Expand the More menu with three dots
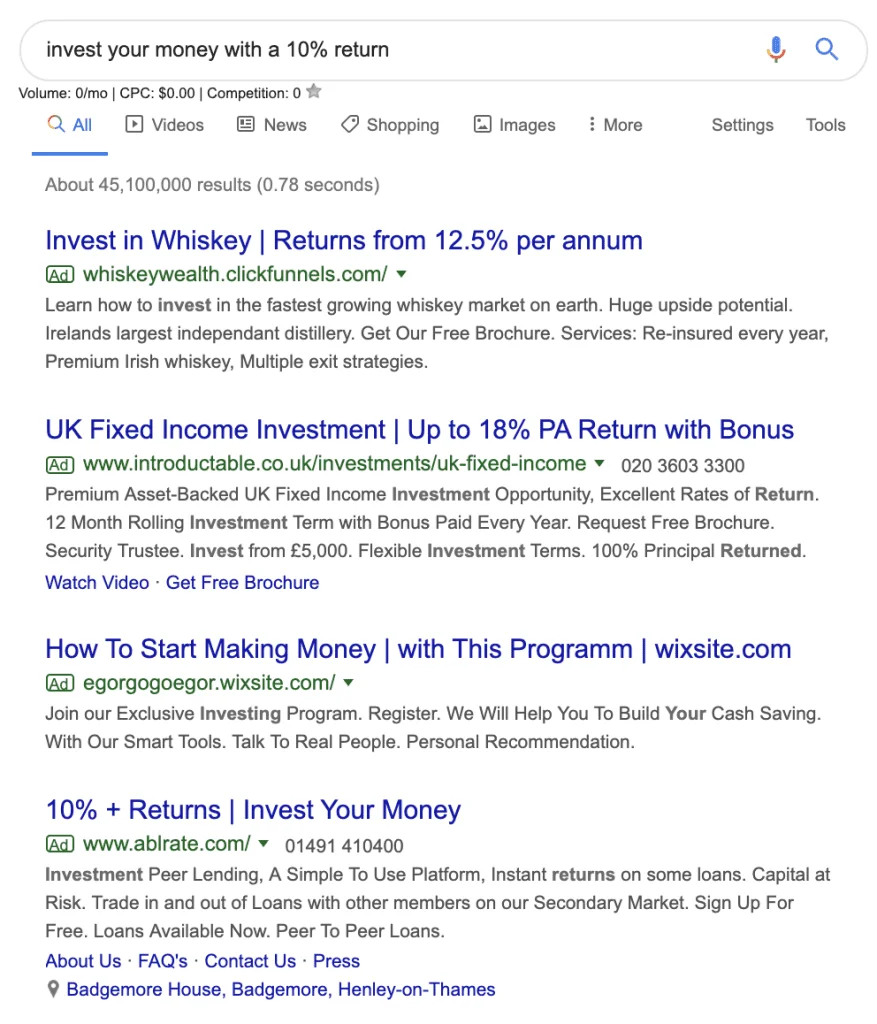The image size is (877, 1024). coord(615,125)
